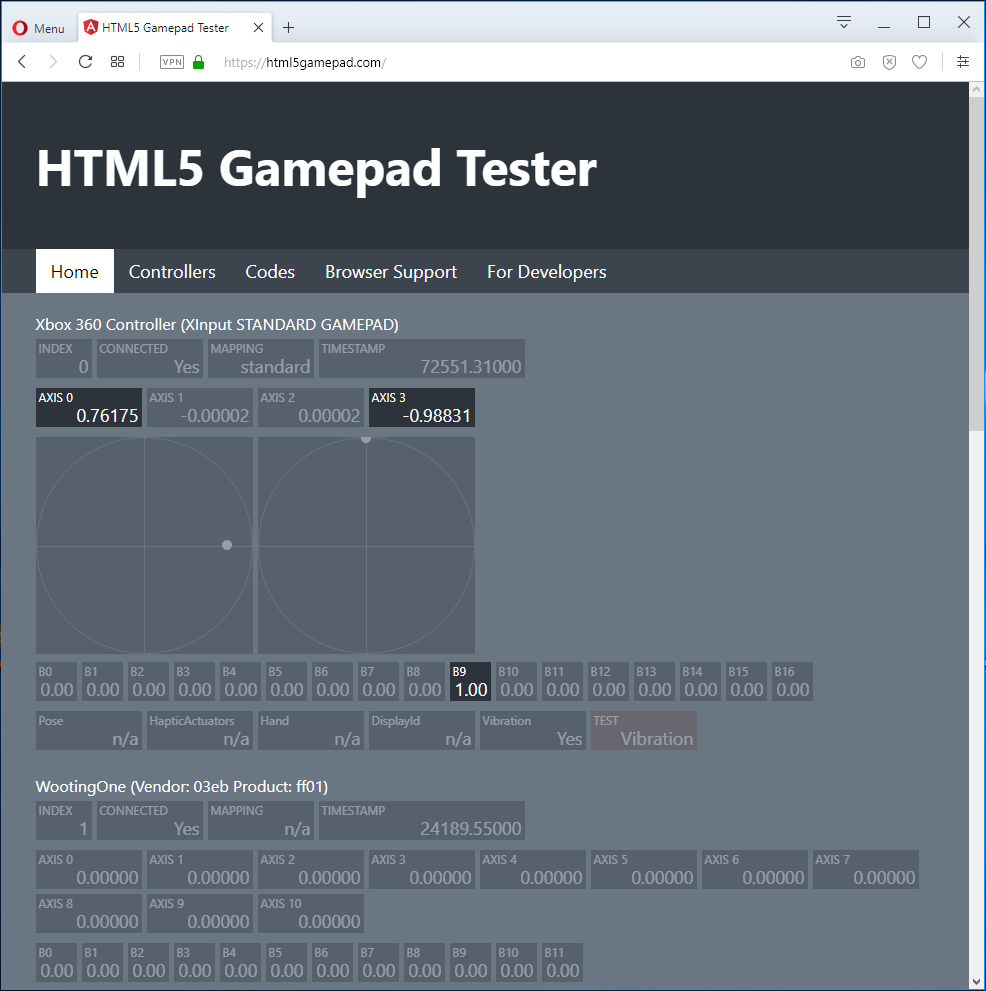Click the Xbox CONNECTED Yes cell
The image size is (986, 991).
point(150,359)
